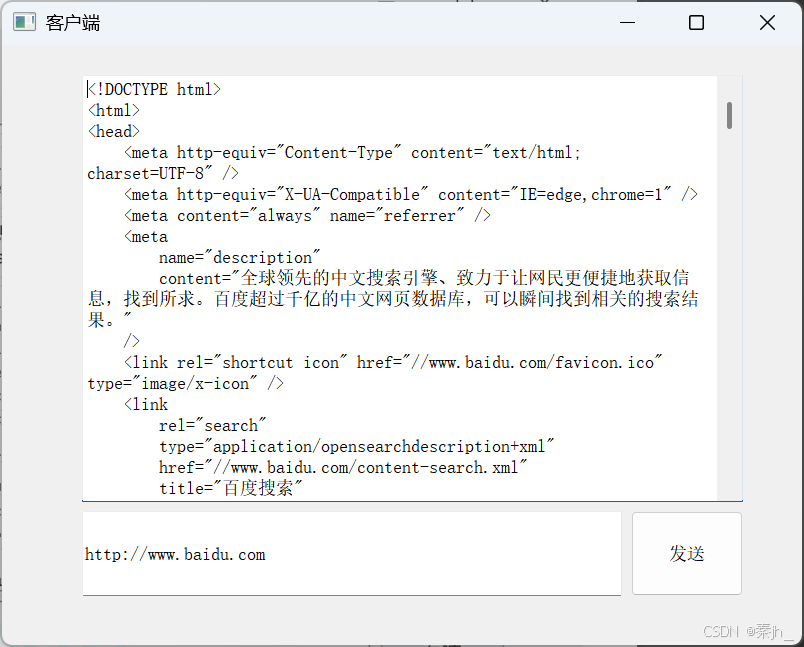Click the content-search.xml href line
Screen dimensions: 804x647
click(x=344, y=468)
